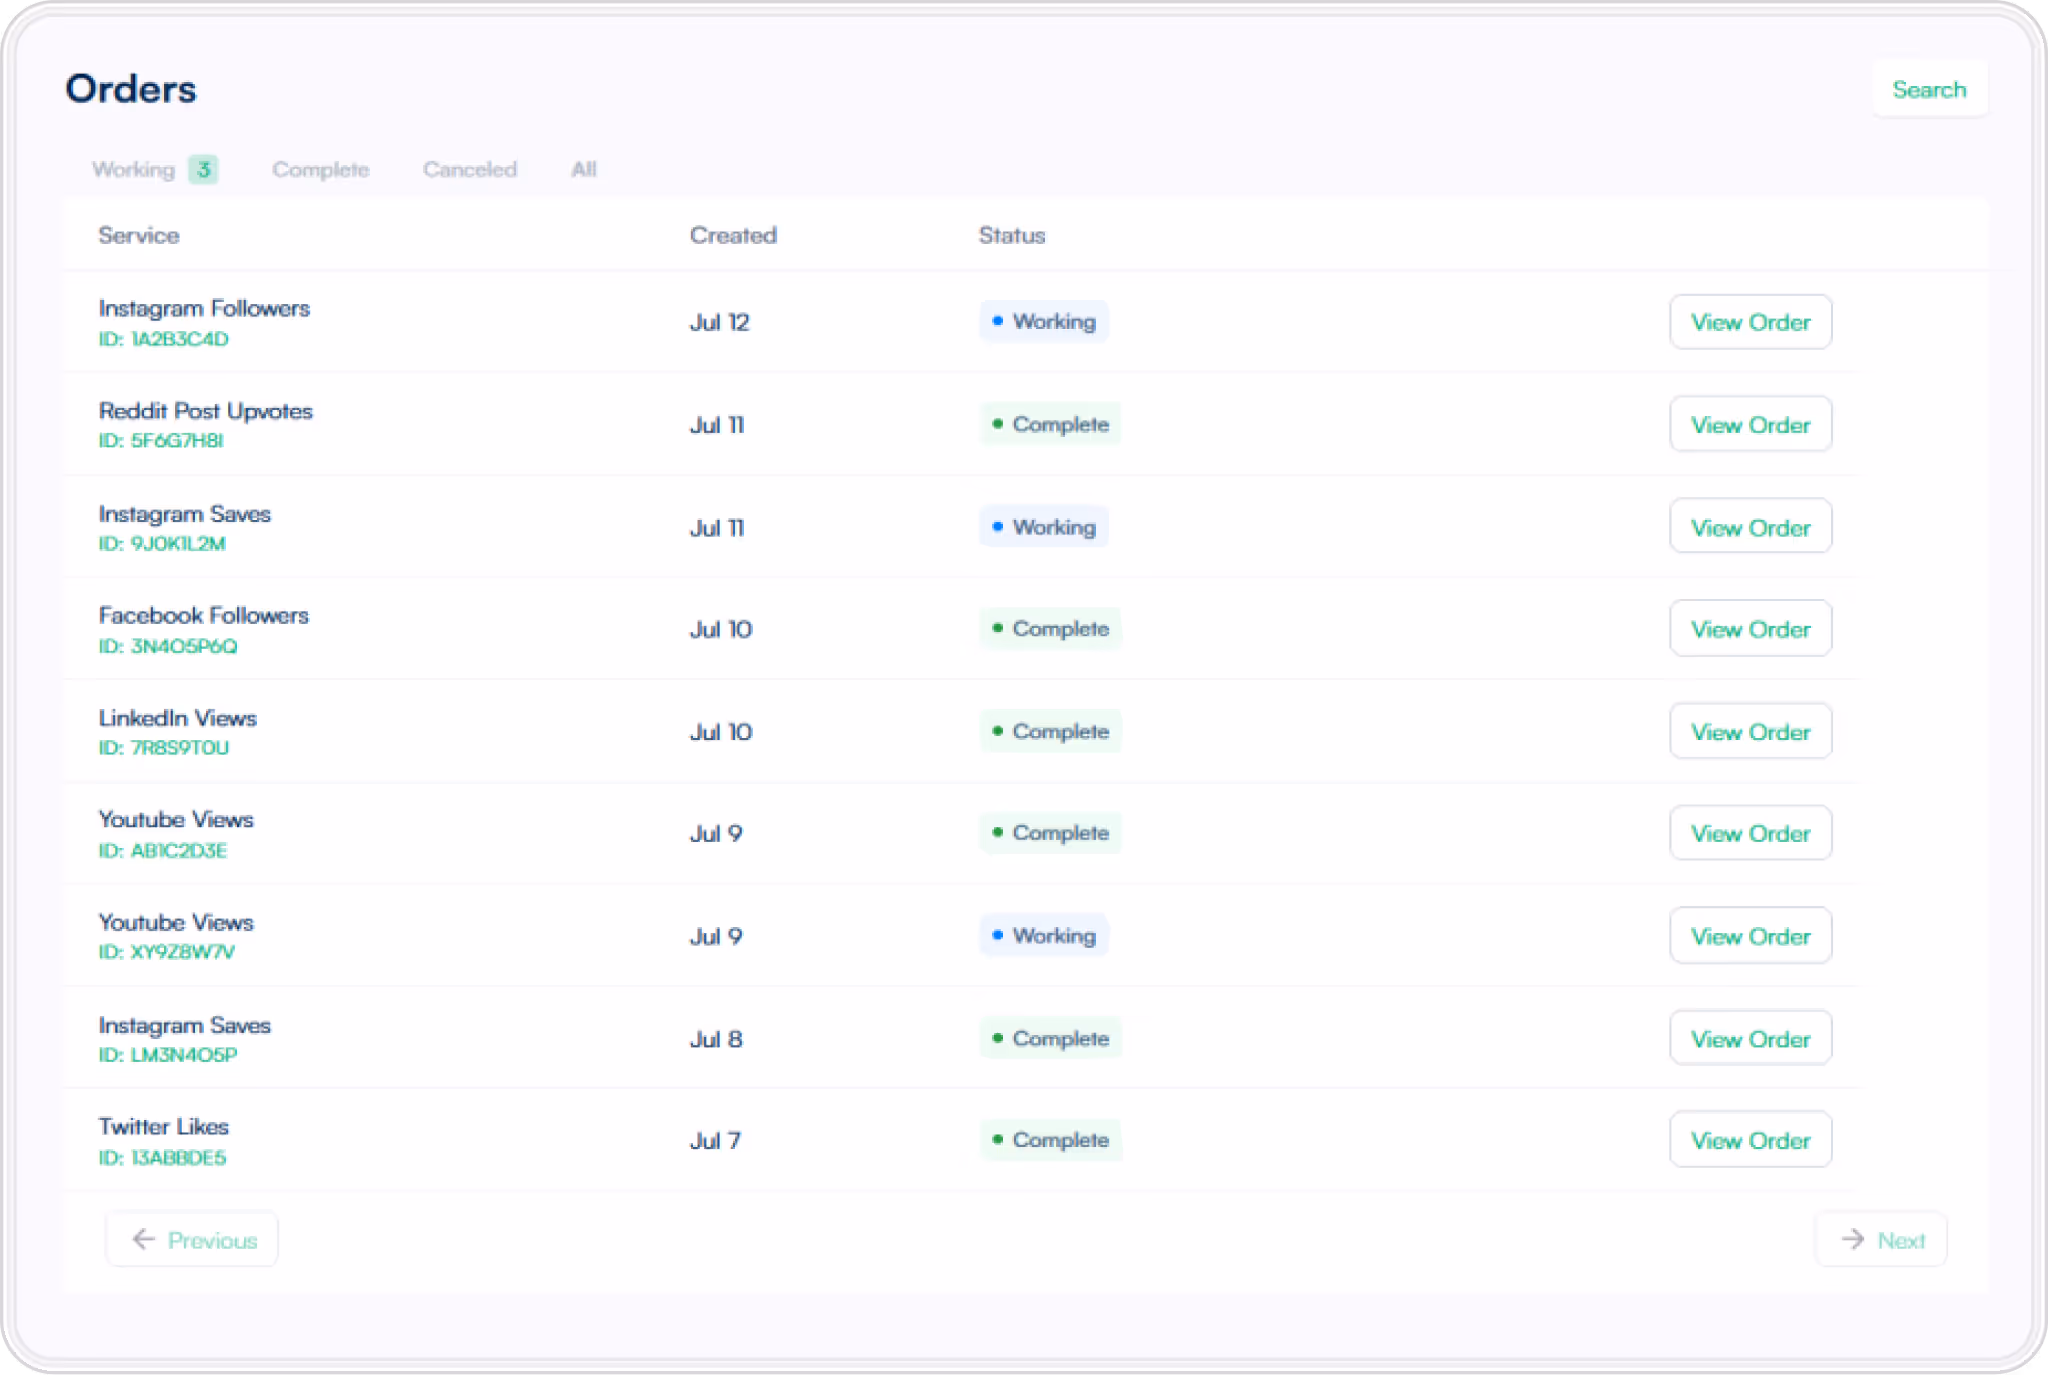Click Working status badge of Instagram Followers
Screen dimensions: 2048x1375
click(x=1044, y=321)
